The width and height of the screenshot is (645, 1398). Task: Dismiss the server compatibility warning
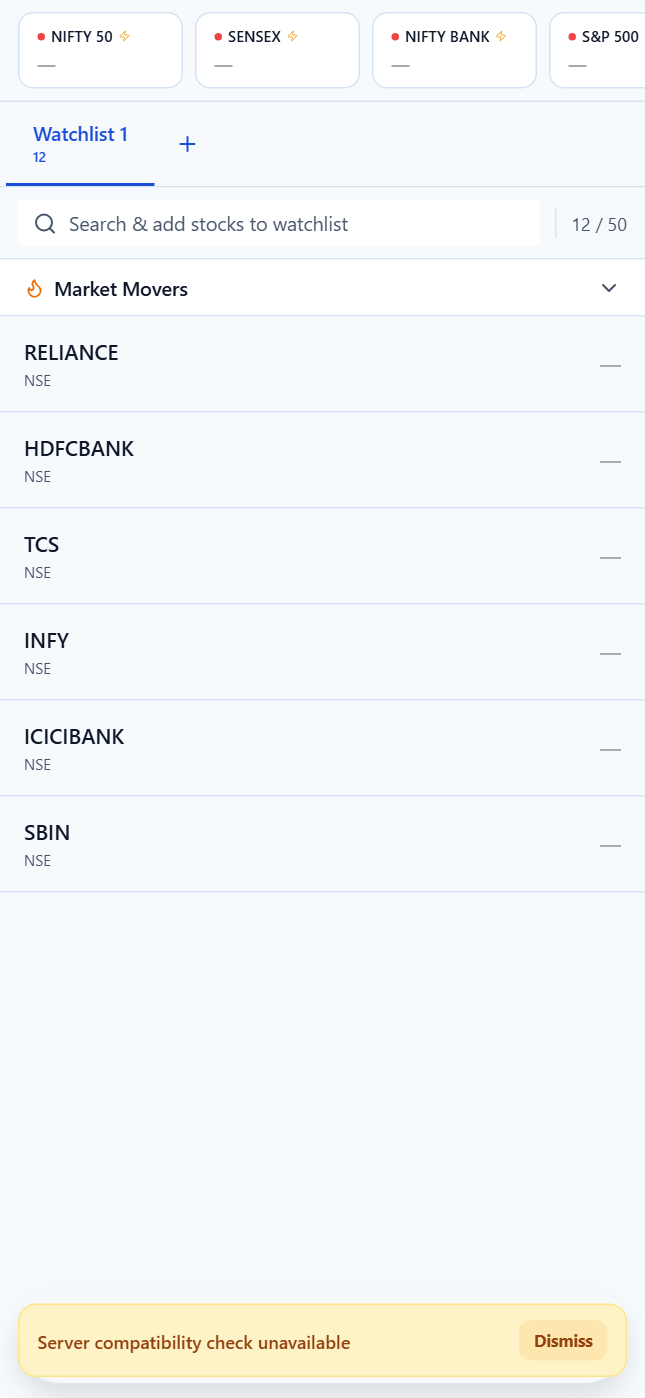pyautogui.click(x=562, y=1341)
